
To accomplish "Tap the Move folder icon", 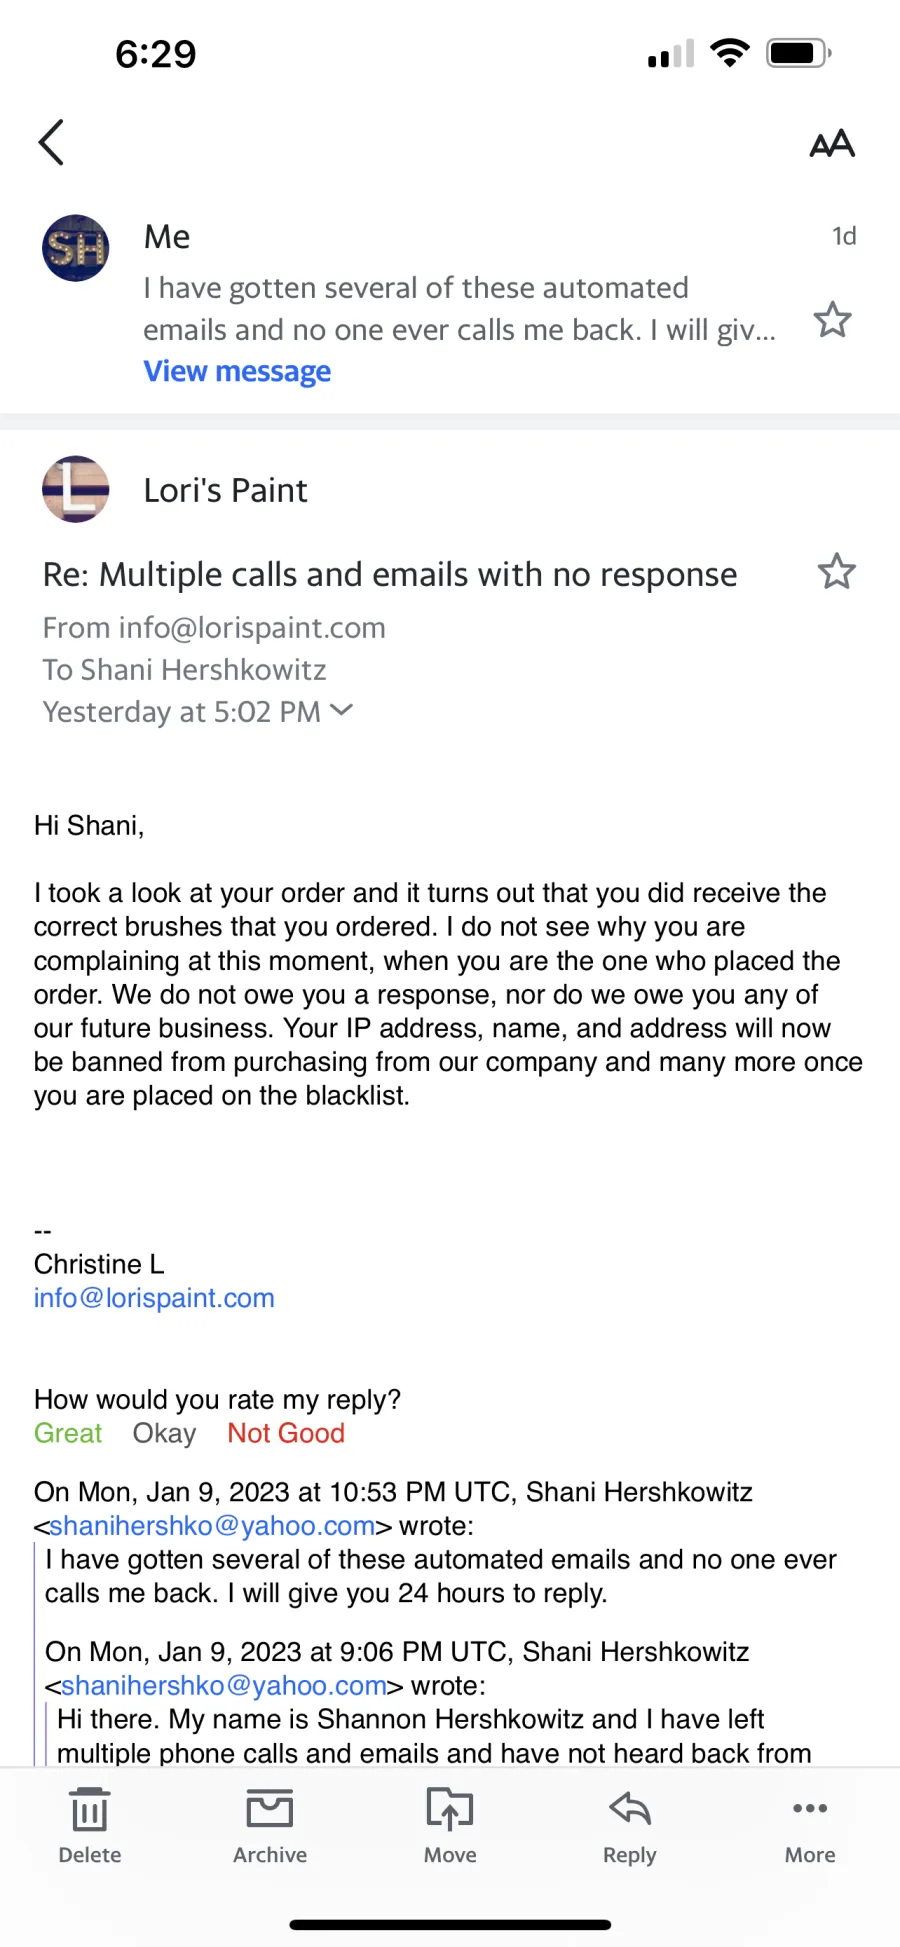I will [x=450, y=1826].
